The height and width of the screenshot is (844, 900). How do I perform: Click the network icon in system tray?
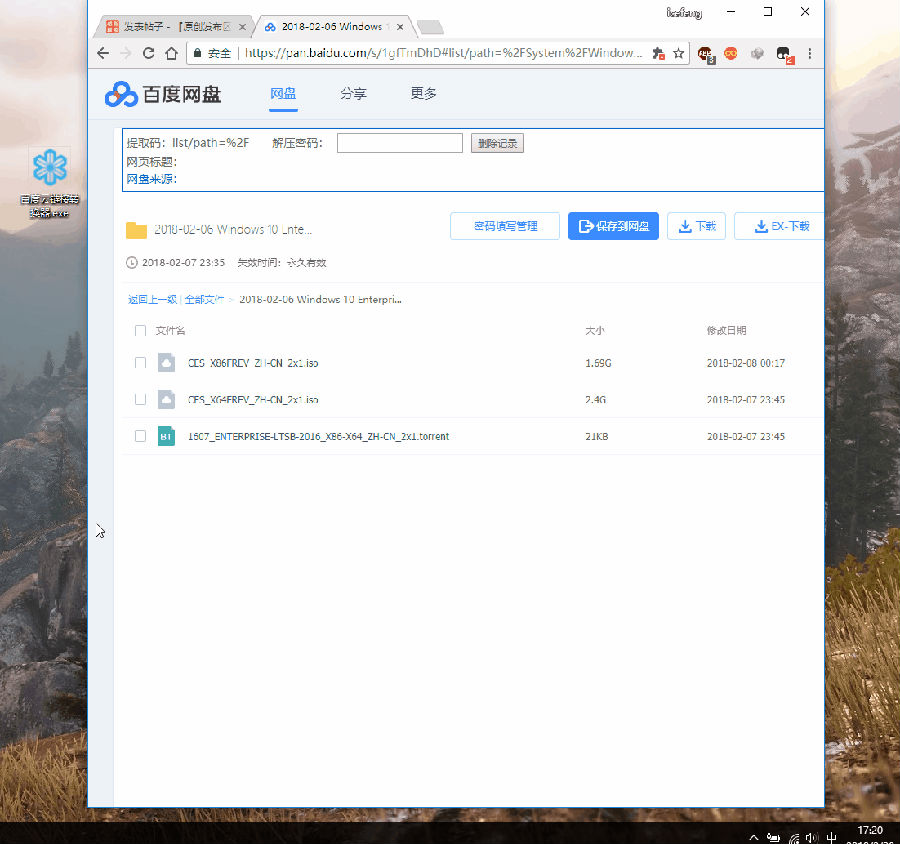[x=794, y=838]
